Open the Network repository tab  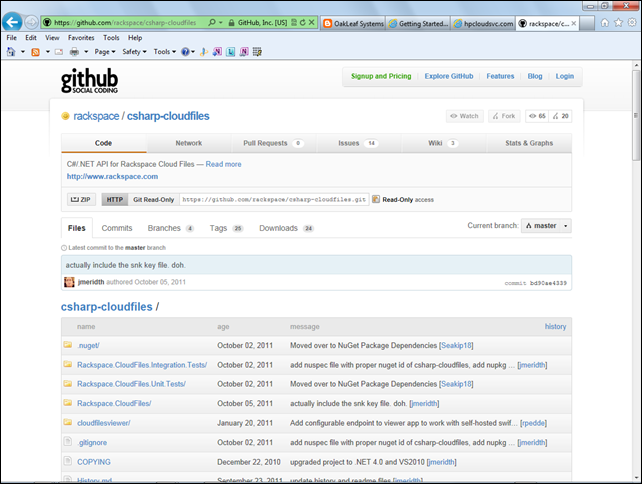click(x=189, y=143)
